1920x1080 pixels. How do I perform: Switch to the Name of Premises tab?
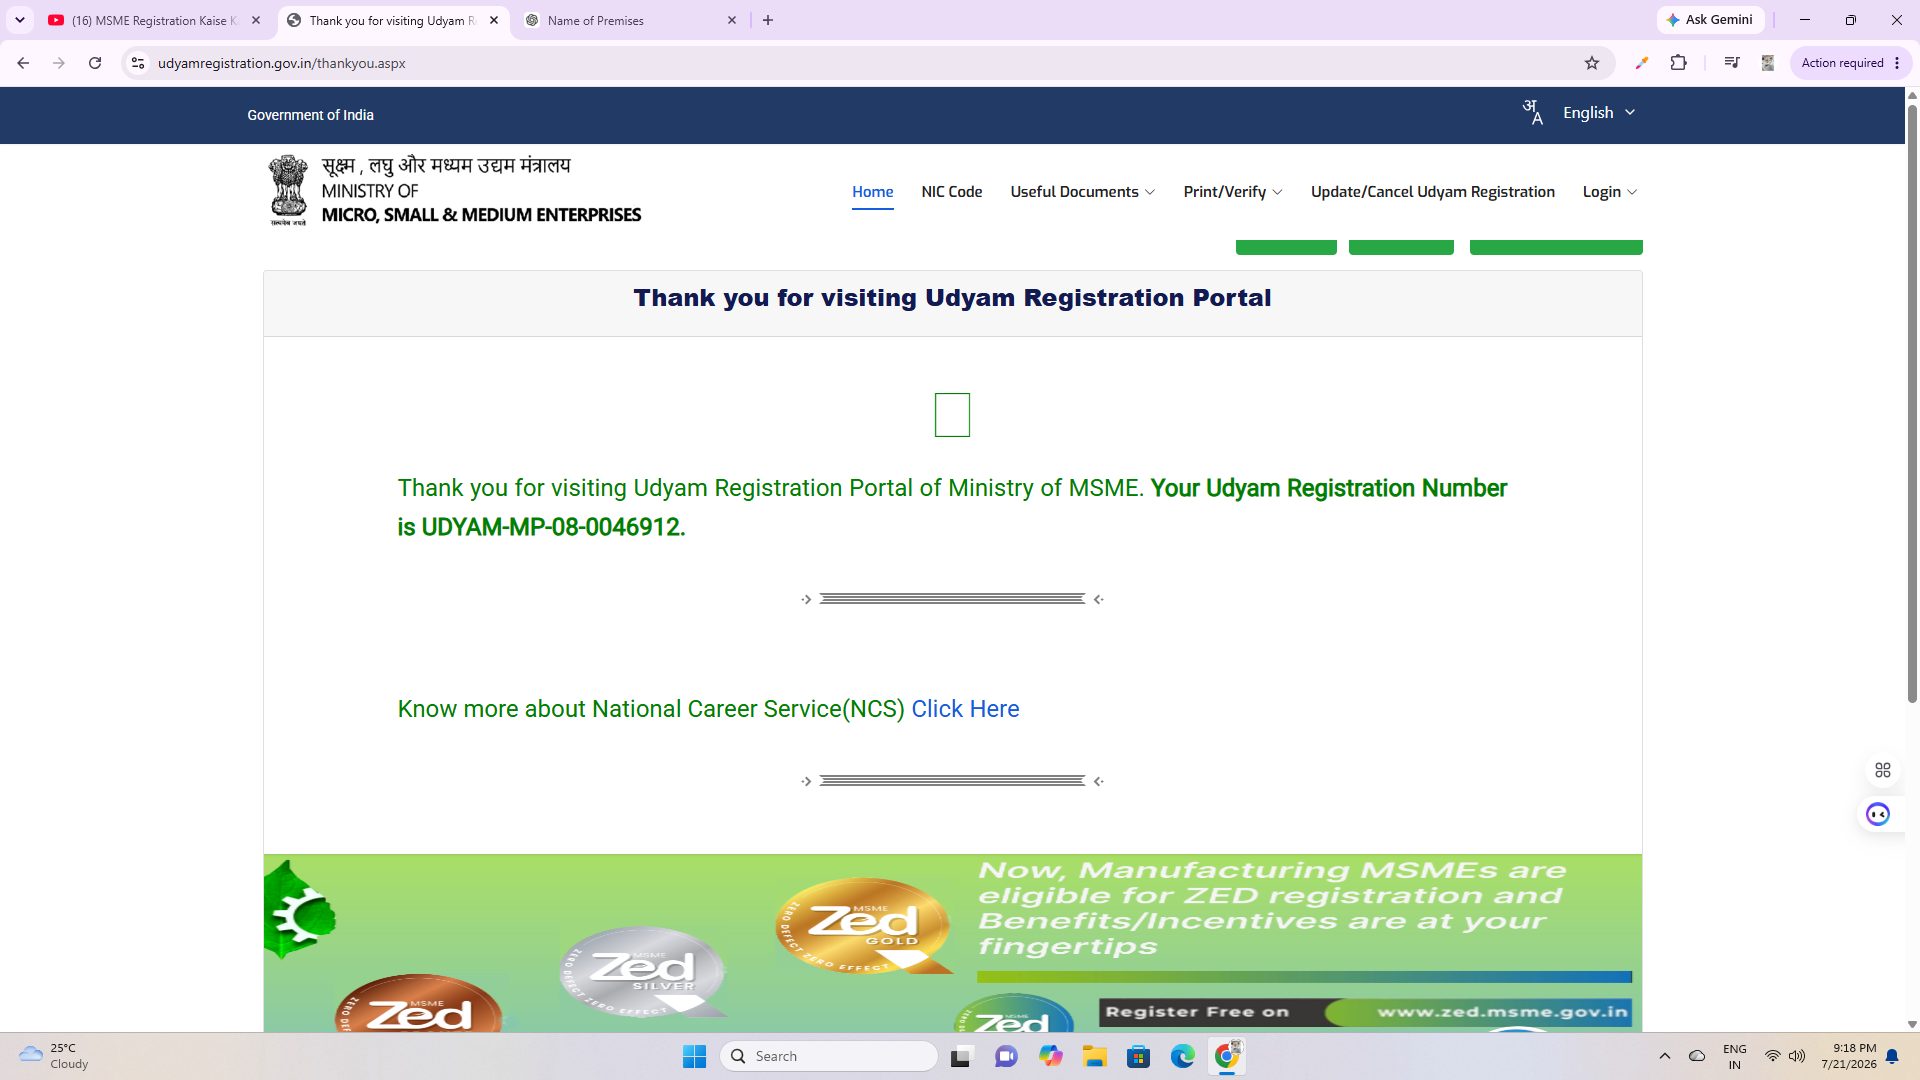(x=630, y=20)
